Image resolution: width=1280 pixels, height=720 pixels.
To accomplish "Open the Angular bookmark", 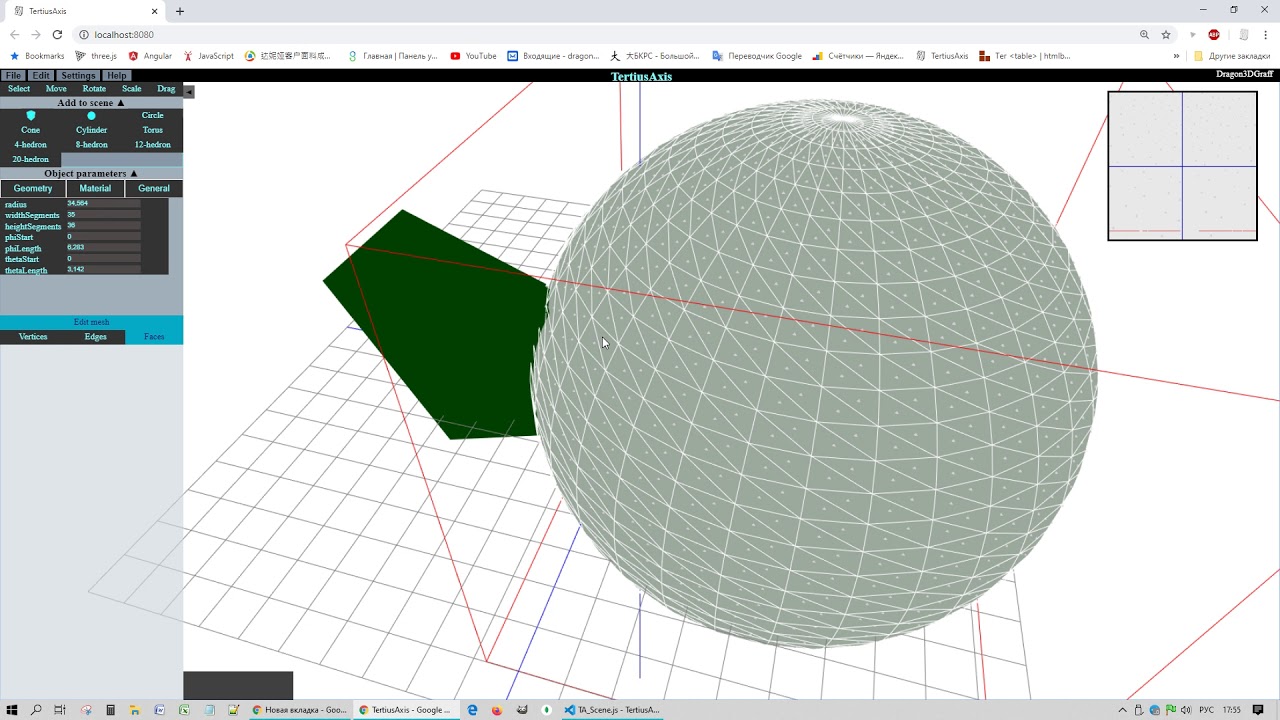I will [150, 56].
